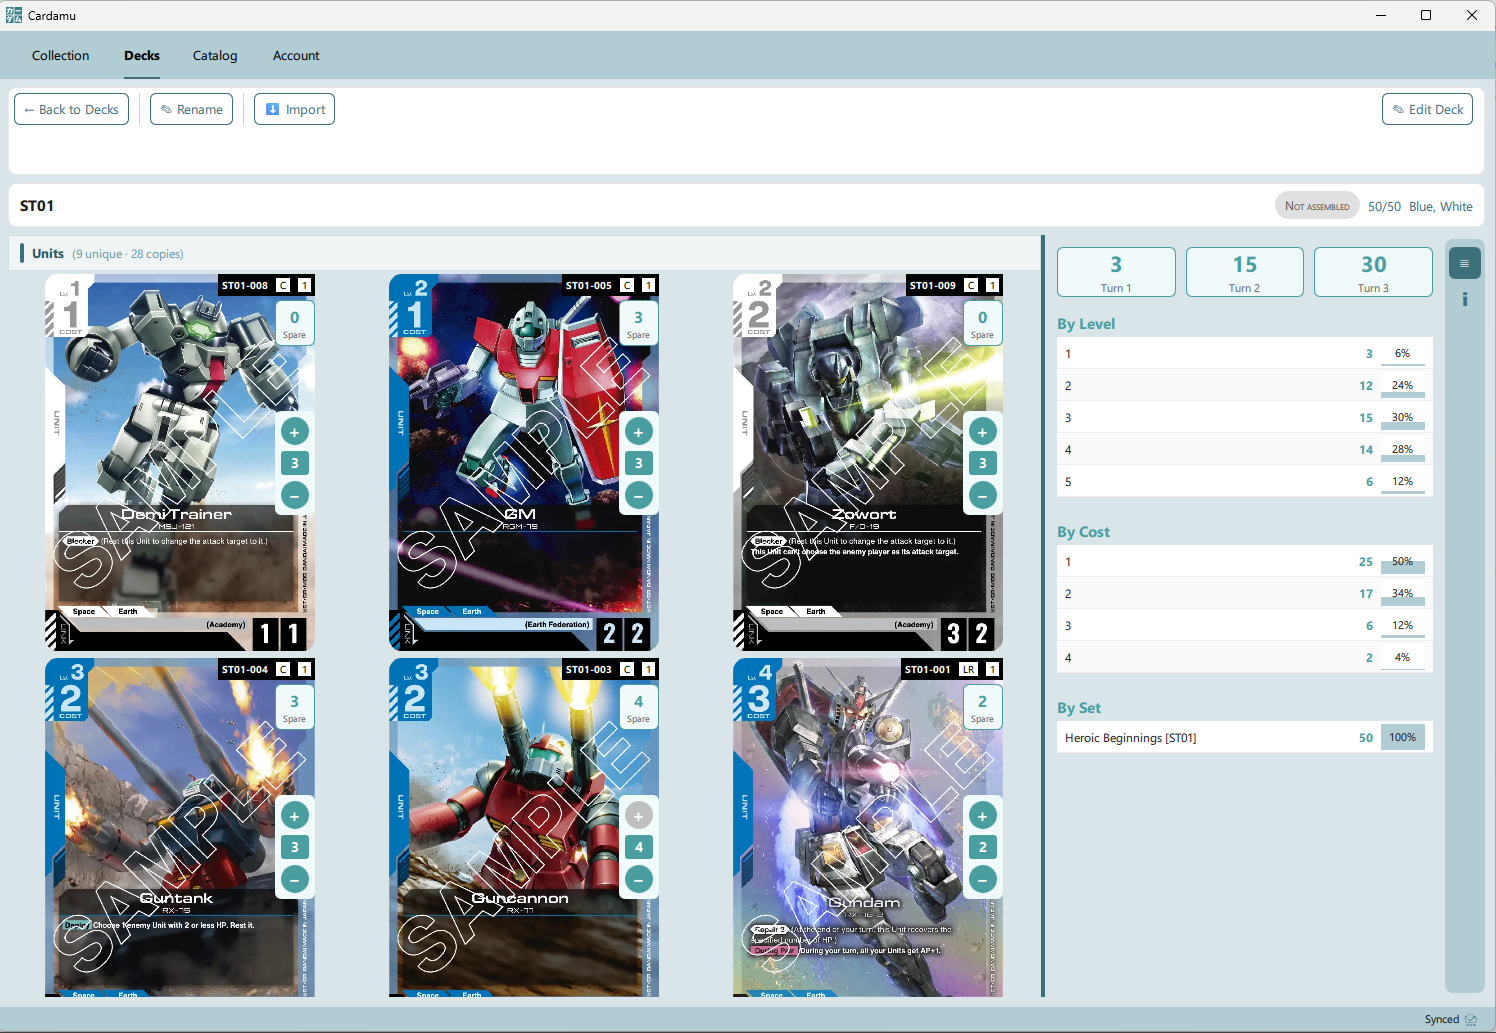Viewport: 1496px width, 1033px height.
Task: Click the sync status icon in status bar
Action: pos(1470,1019)
